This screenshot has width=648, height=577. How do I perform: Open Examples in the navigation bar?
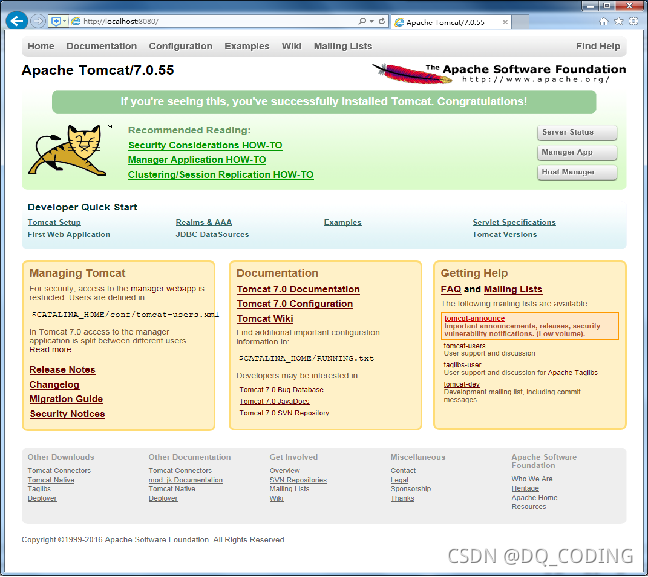(247, 46)
